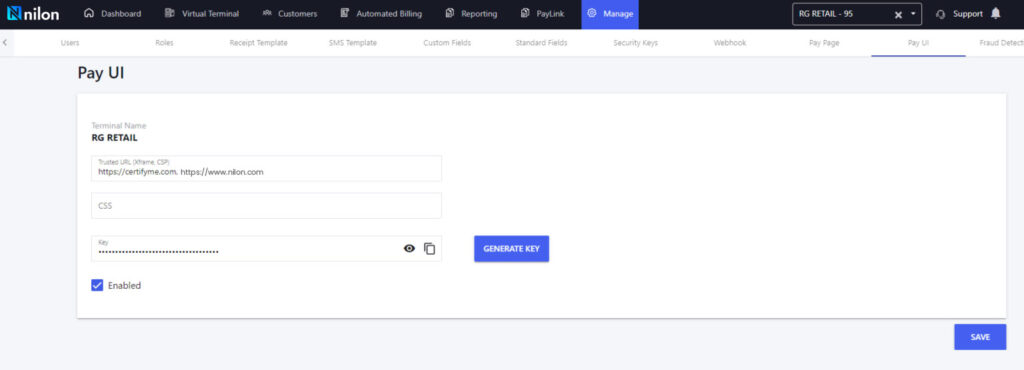Expand the terminal selector dropdown arrow
Image resolution: width=1024 pixels, height=370 pixels.
point(913,14)
